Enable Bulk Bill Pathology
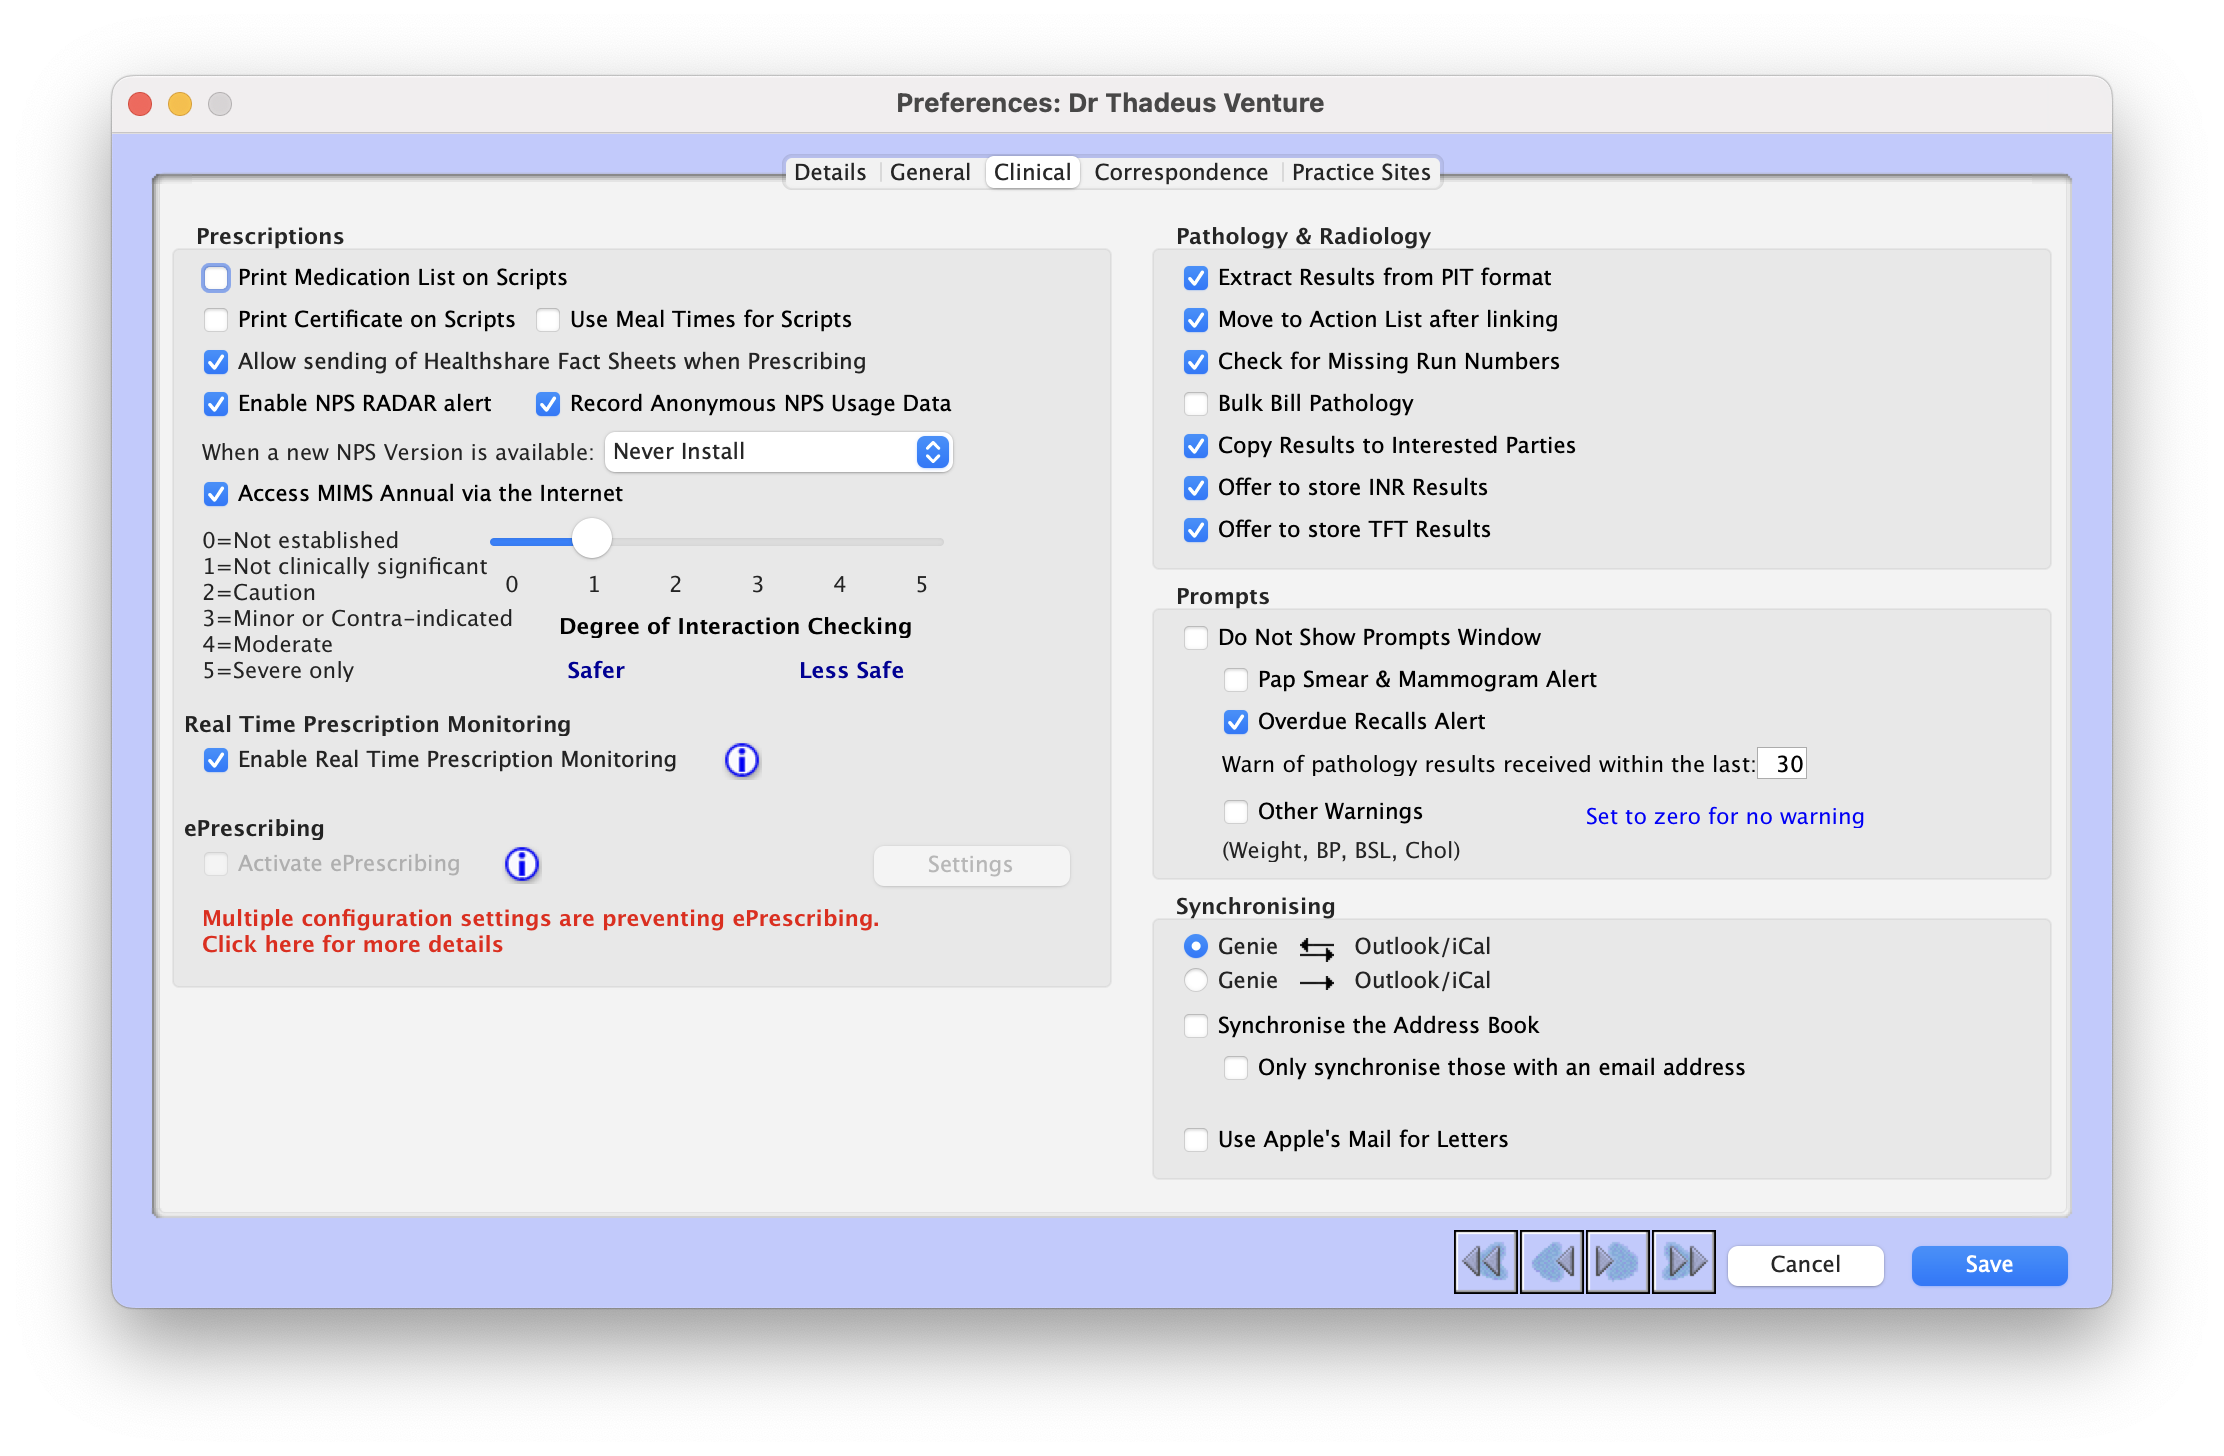 coord(1195,404)
